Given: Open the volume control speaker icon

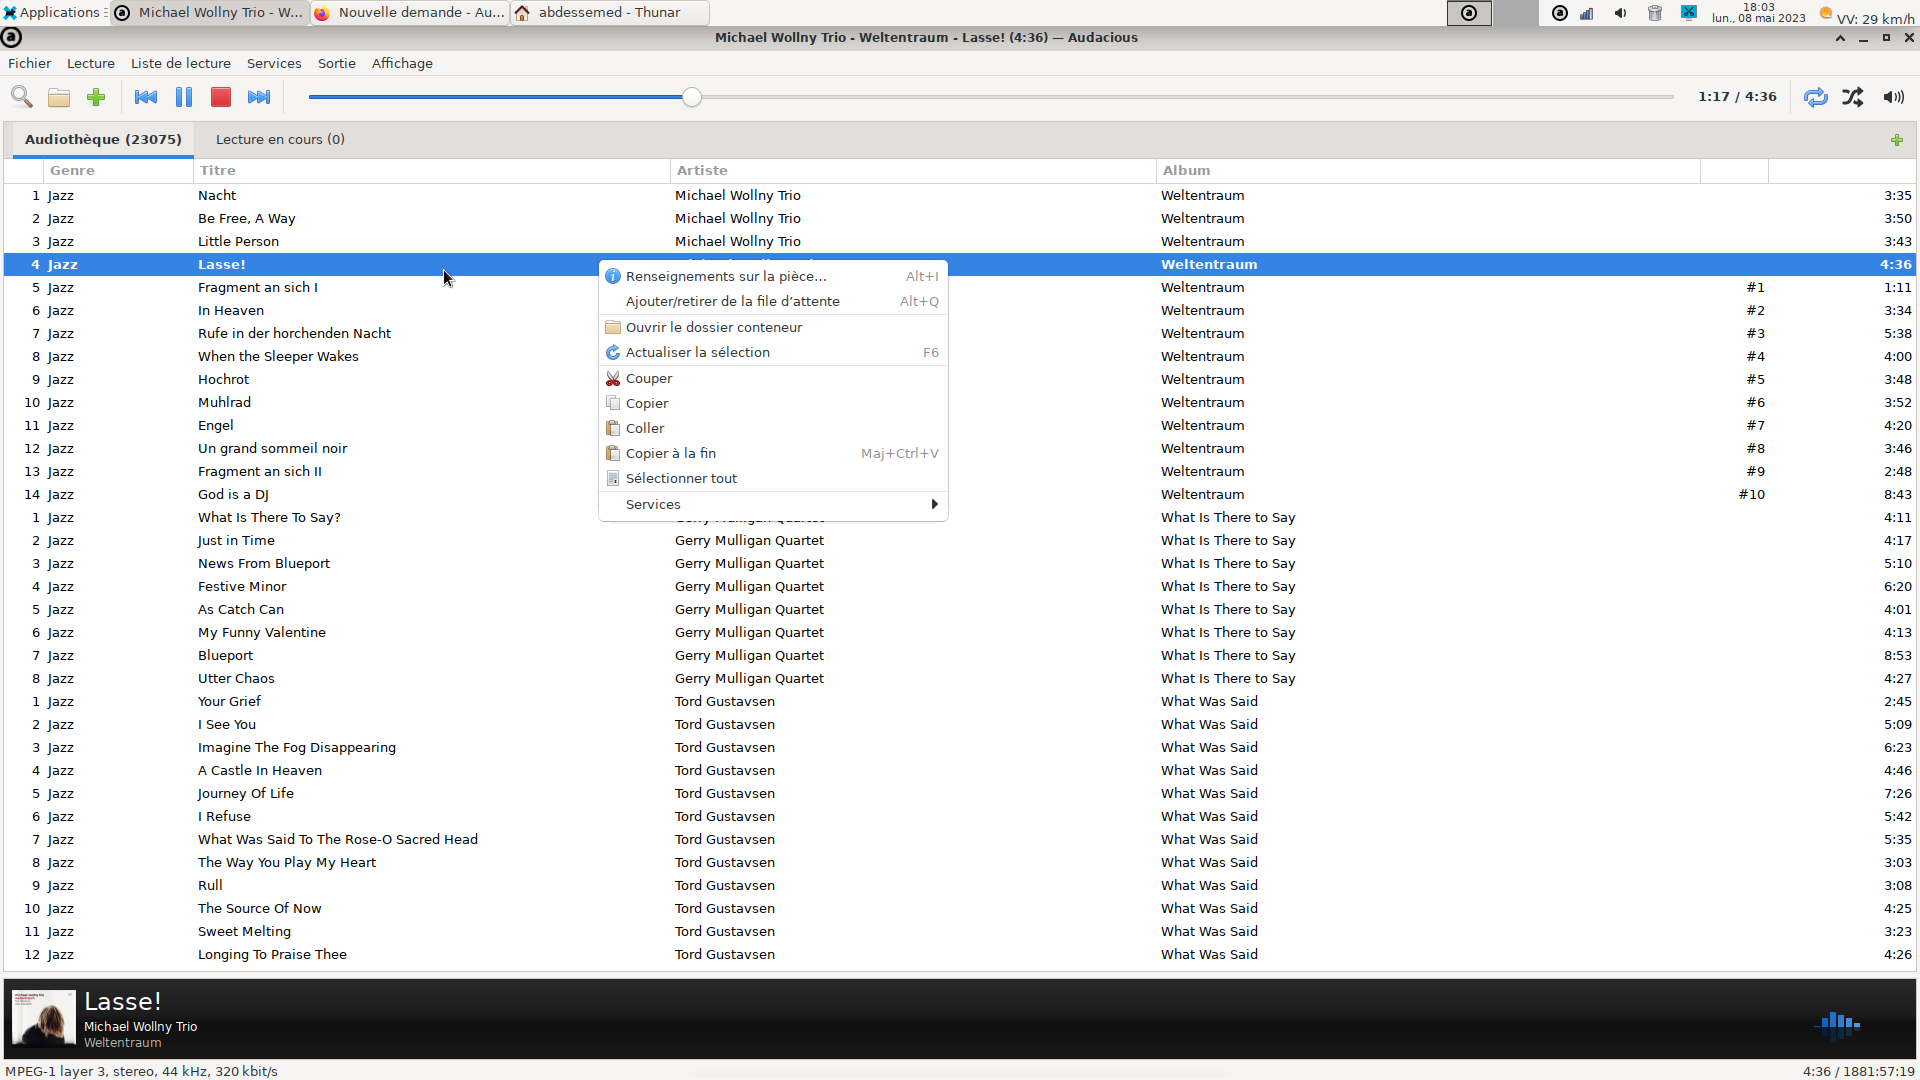Looking at the screenshot, I should [1893, 97].
